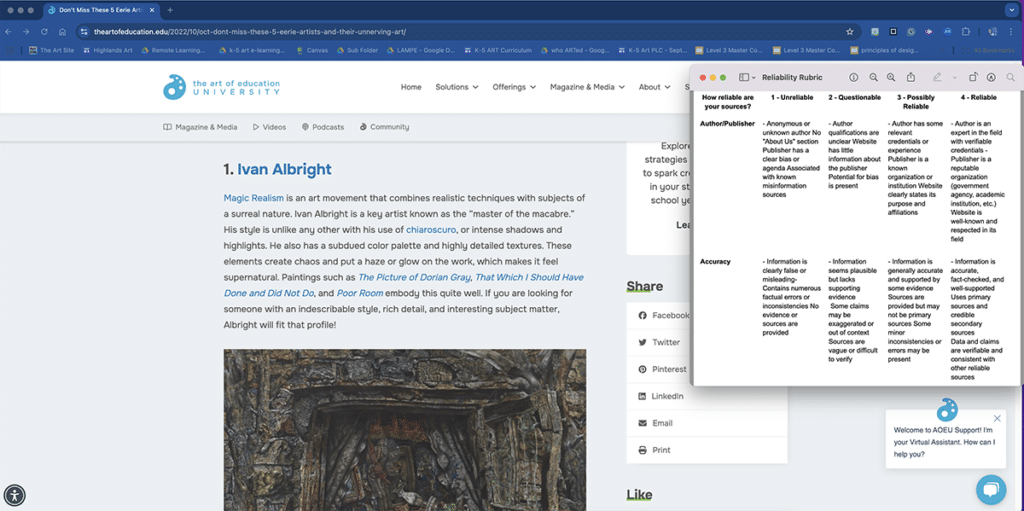Screen dimensions: 1024x511
Task: Open the accessibility options icon
Action: [x=14, y=495]
